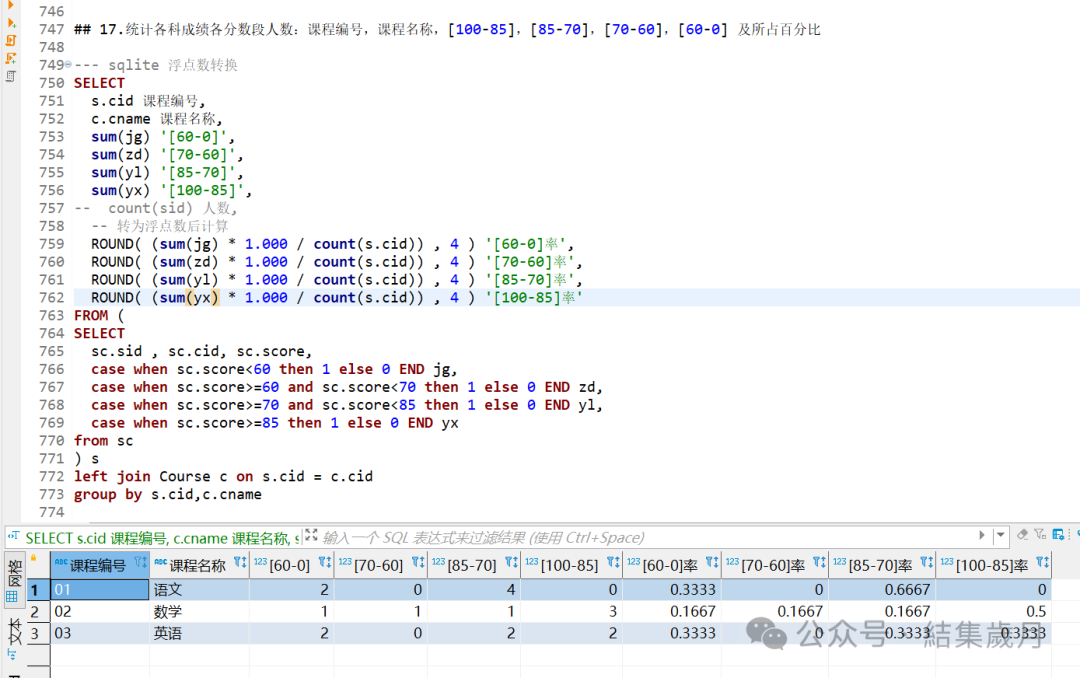The height and width of the screenshot is (678, 1080).
Task: Click the value 3 in [100-85] column
Action: [x=572, y=611]
